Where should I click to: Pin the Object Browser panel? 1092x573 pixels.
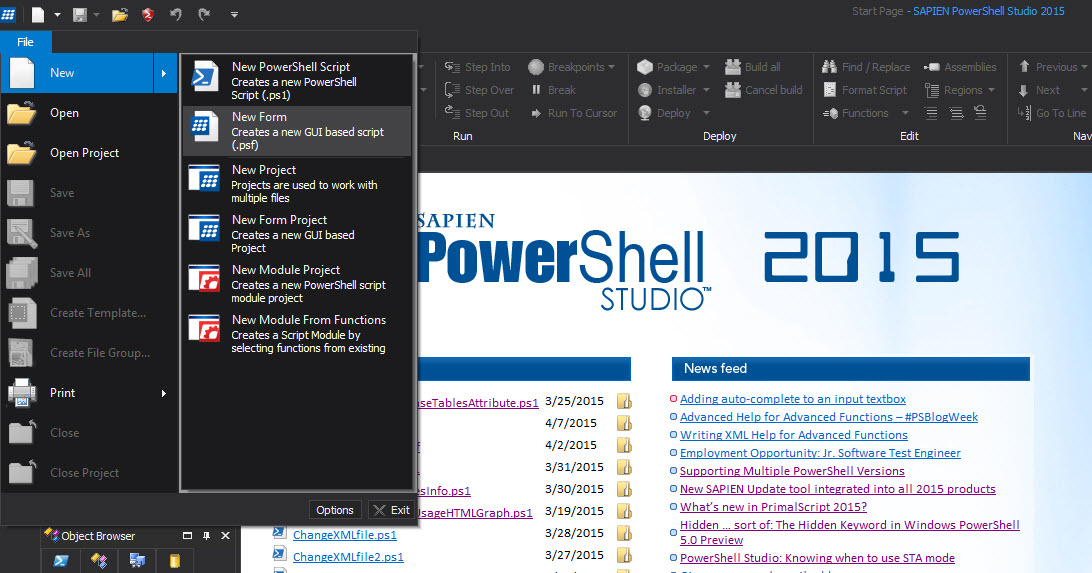206,535
